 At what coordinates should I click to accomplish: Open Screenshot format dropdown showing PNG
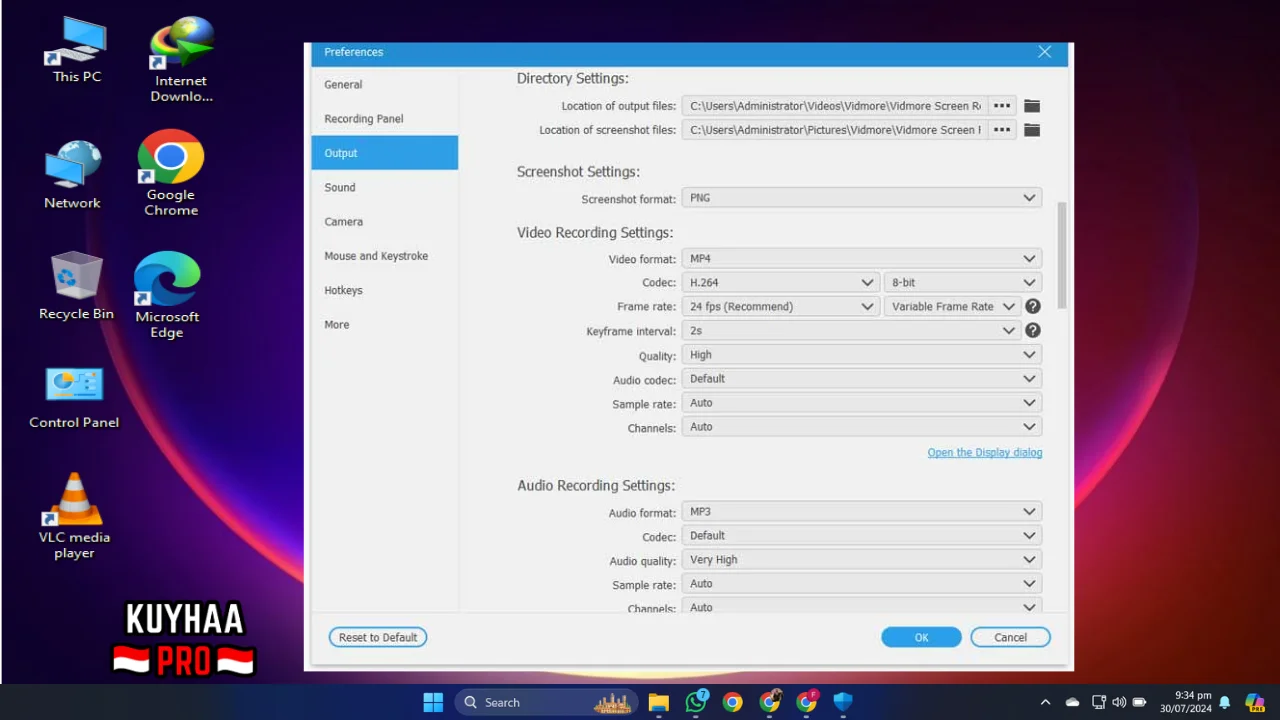pos(862,198)
